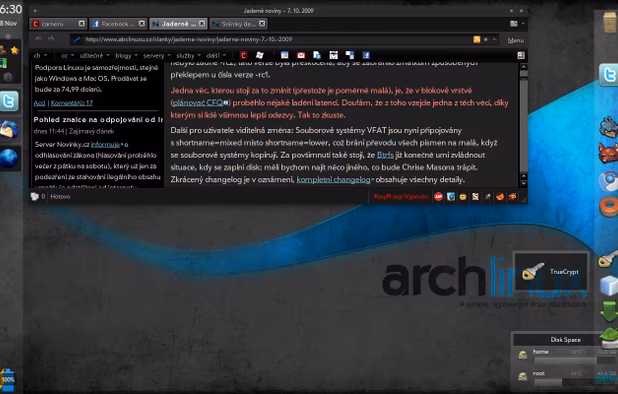The width and height of the screenshot is (618, 394).
Task: Click the 'informuje' link in sidebar
Action: click(105, 145)
